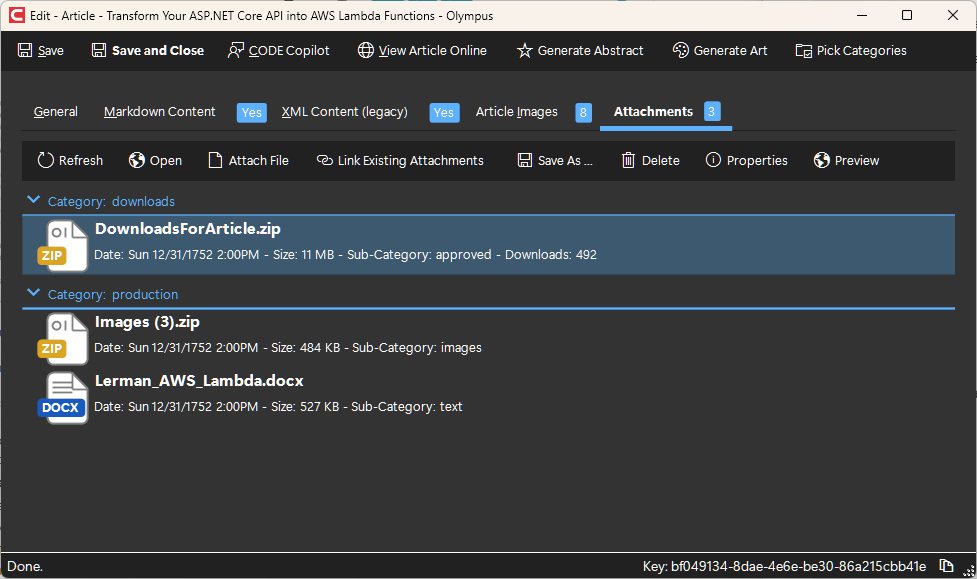The image size is (977, 579).
Task: Switch to the Article Images tab
Action: pyautogui.click(x=517, y=112)
